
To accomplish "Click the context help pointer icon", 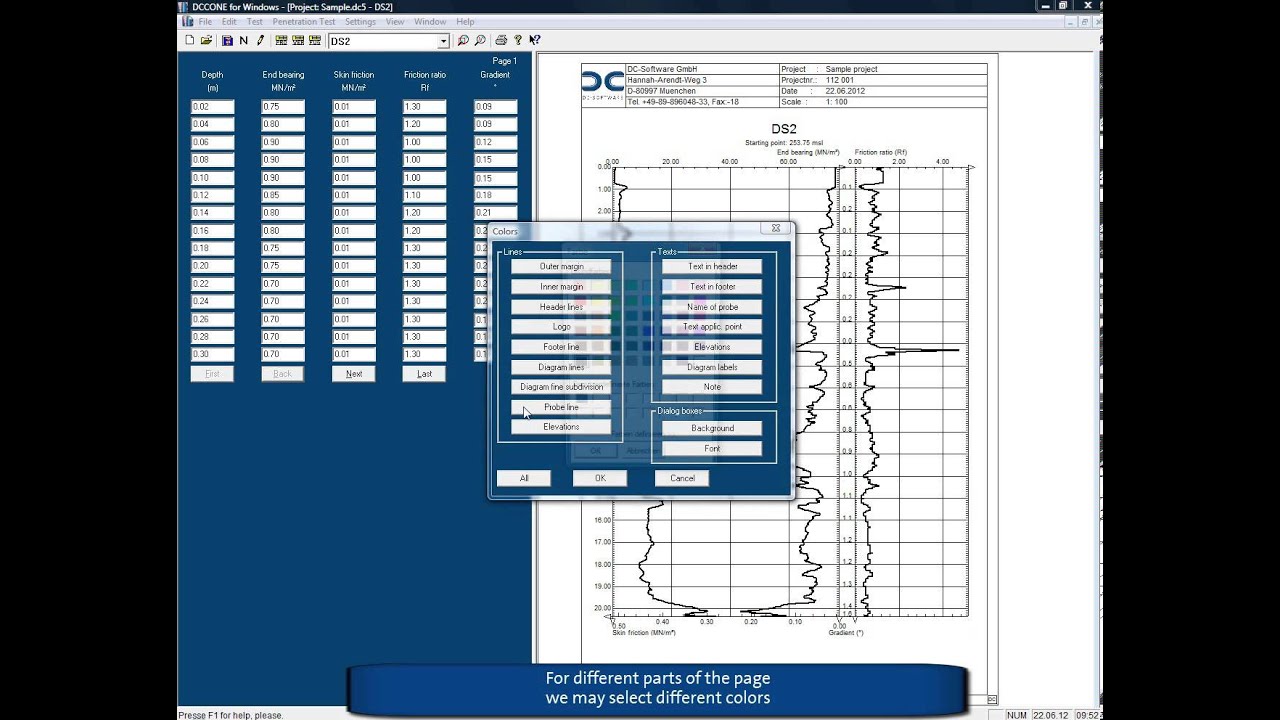I will 534,41.
